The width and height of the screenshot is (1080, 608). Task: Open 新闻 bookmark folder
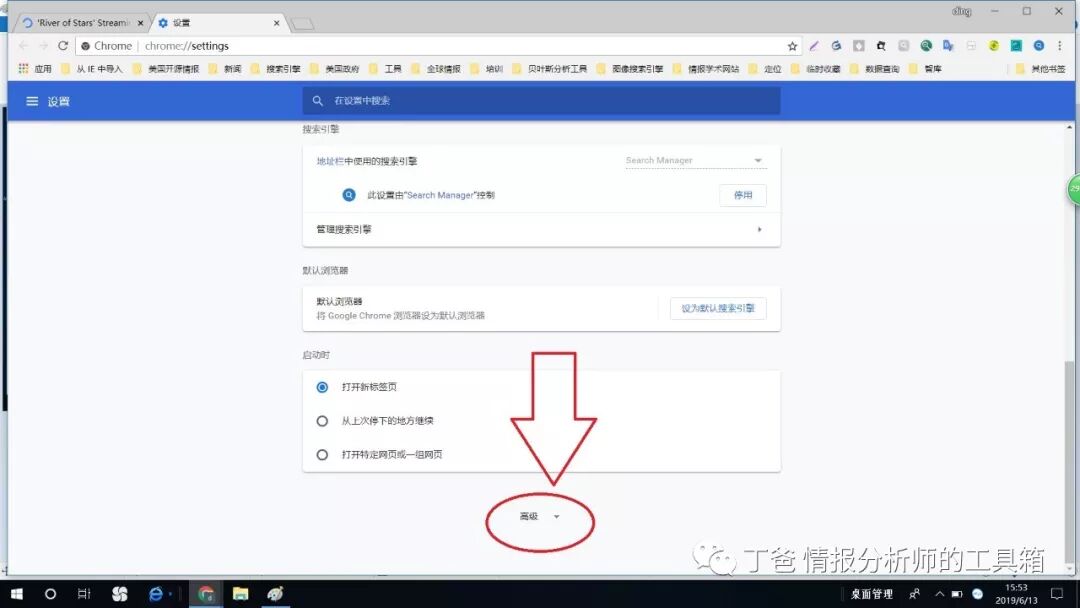coord(225,69)
